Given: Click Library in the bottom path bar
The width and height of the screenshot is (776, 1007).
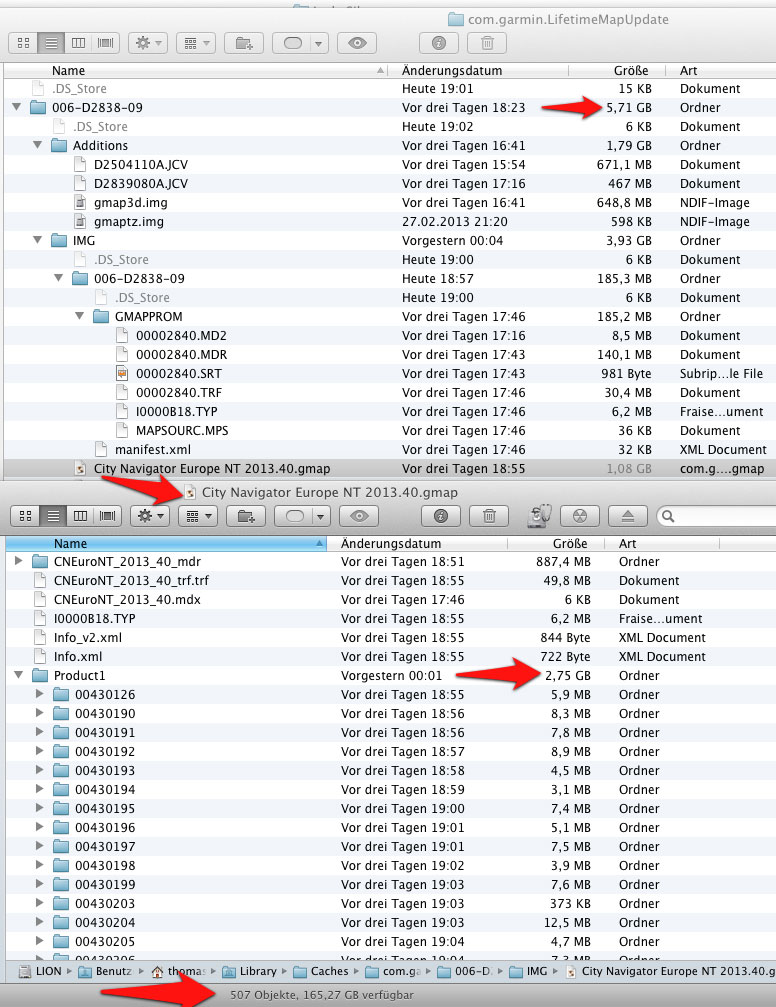Looking at the screenshot, I should coord(257,971).
